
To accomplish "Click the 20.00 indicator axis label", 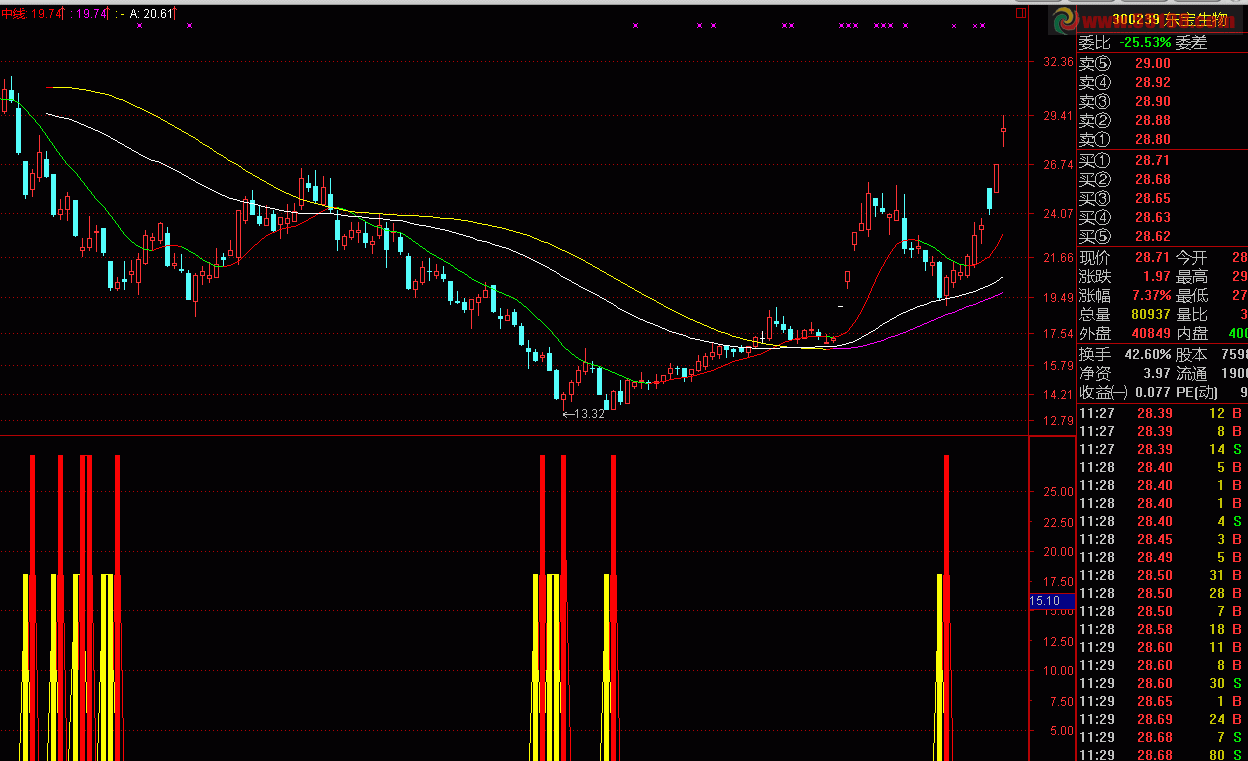I will [1058, 552].
